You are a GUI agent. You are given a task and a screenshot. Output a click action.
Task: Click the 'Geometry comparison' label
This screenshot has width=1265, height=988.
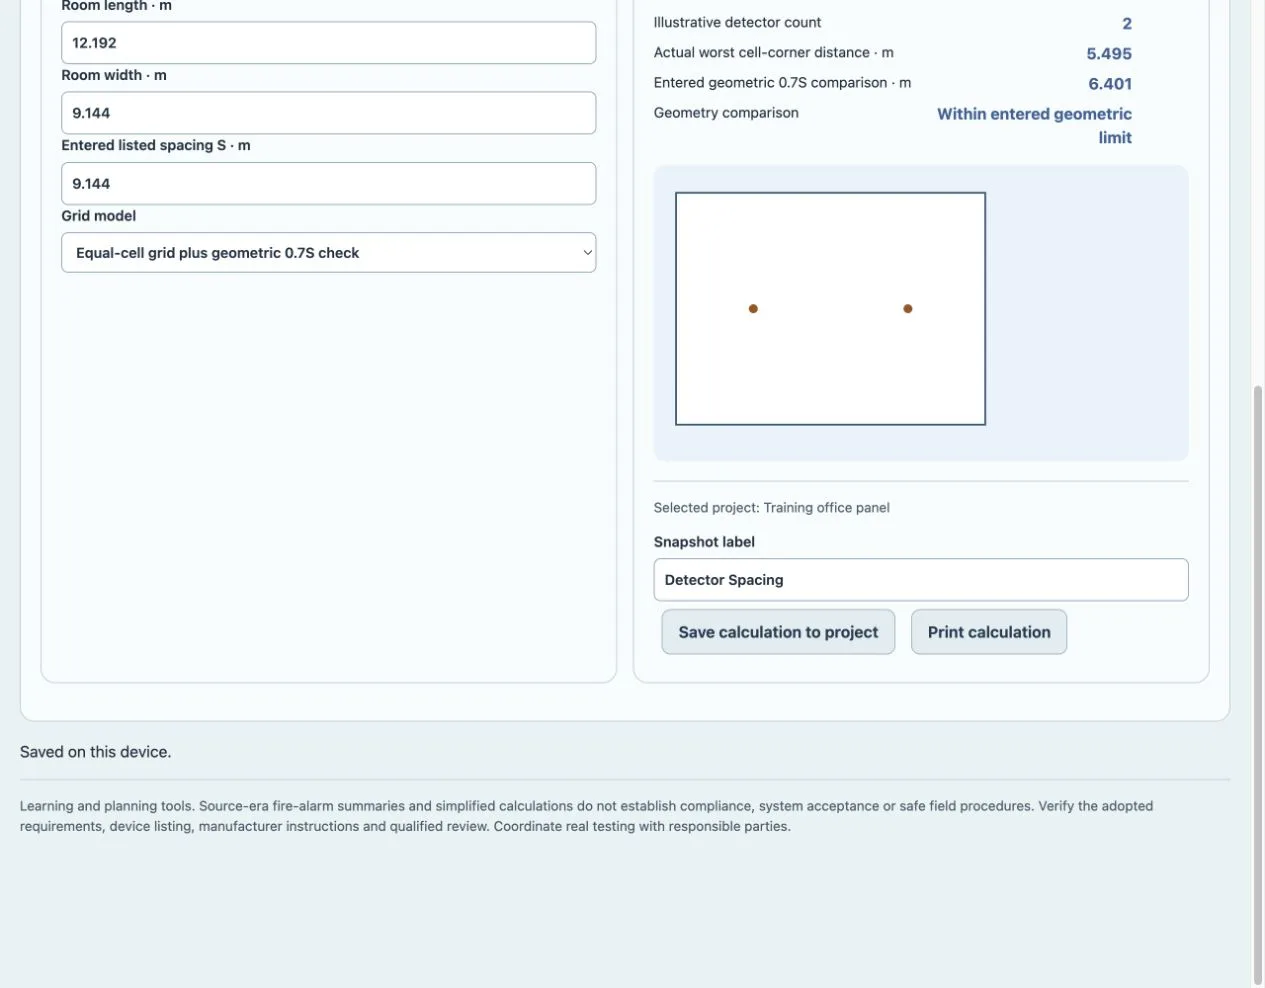click(x=726, y=112)
